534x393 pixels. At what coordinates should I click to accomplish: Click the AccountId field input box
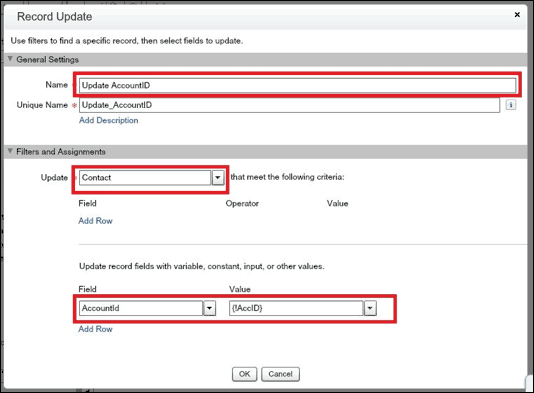point(141,308)
